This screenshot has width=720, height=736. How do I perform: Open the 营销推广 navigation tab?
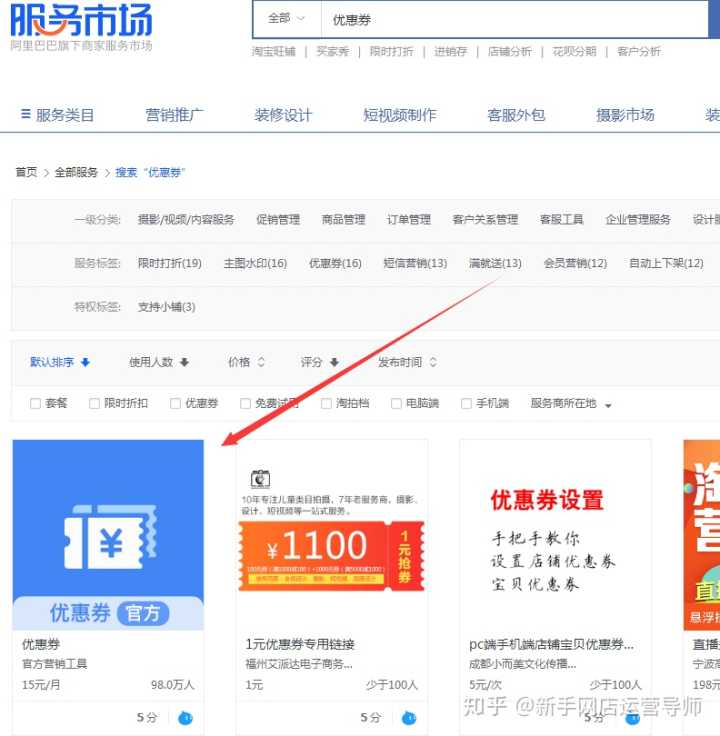click(x=174, y=115)
